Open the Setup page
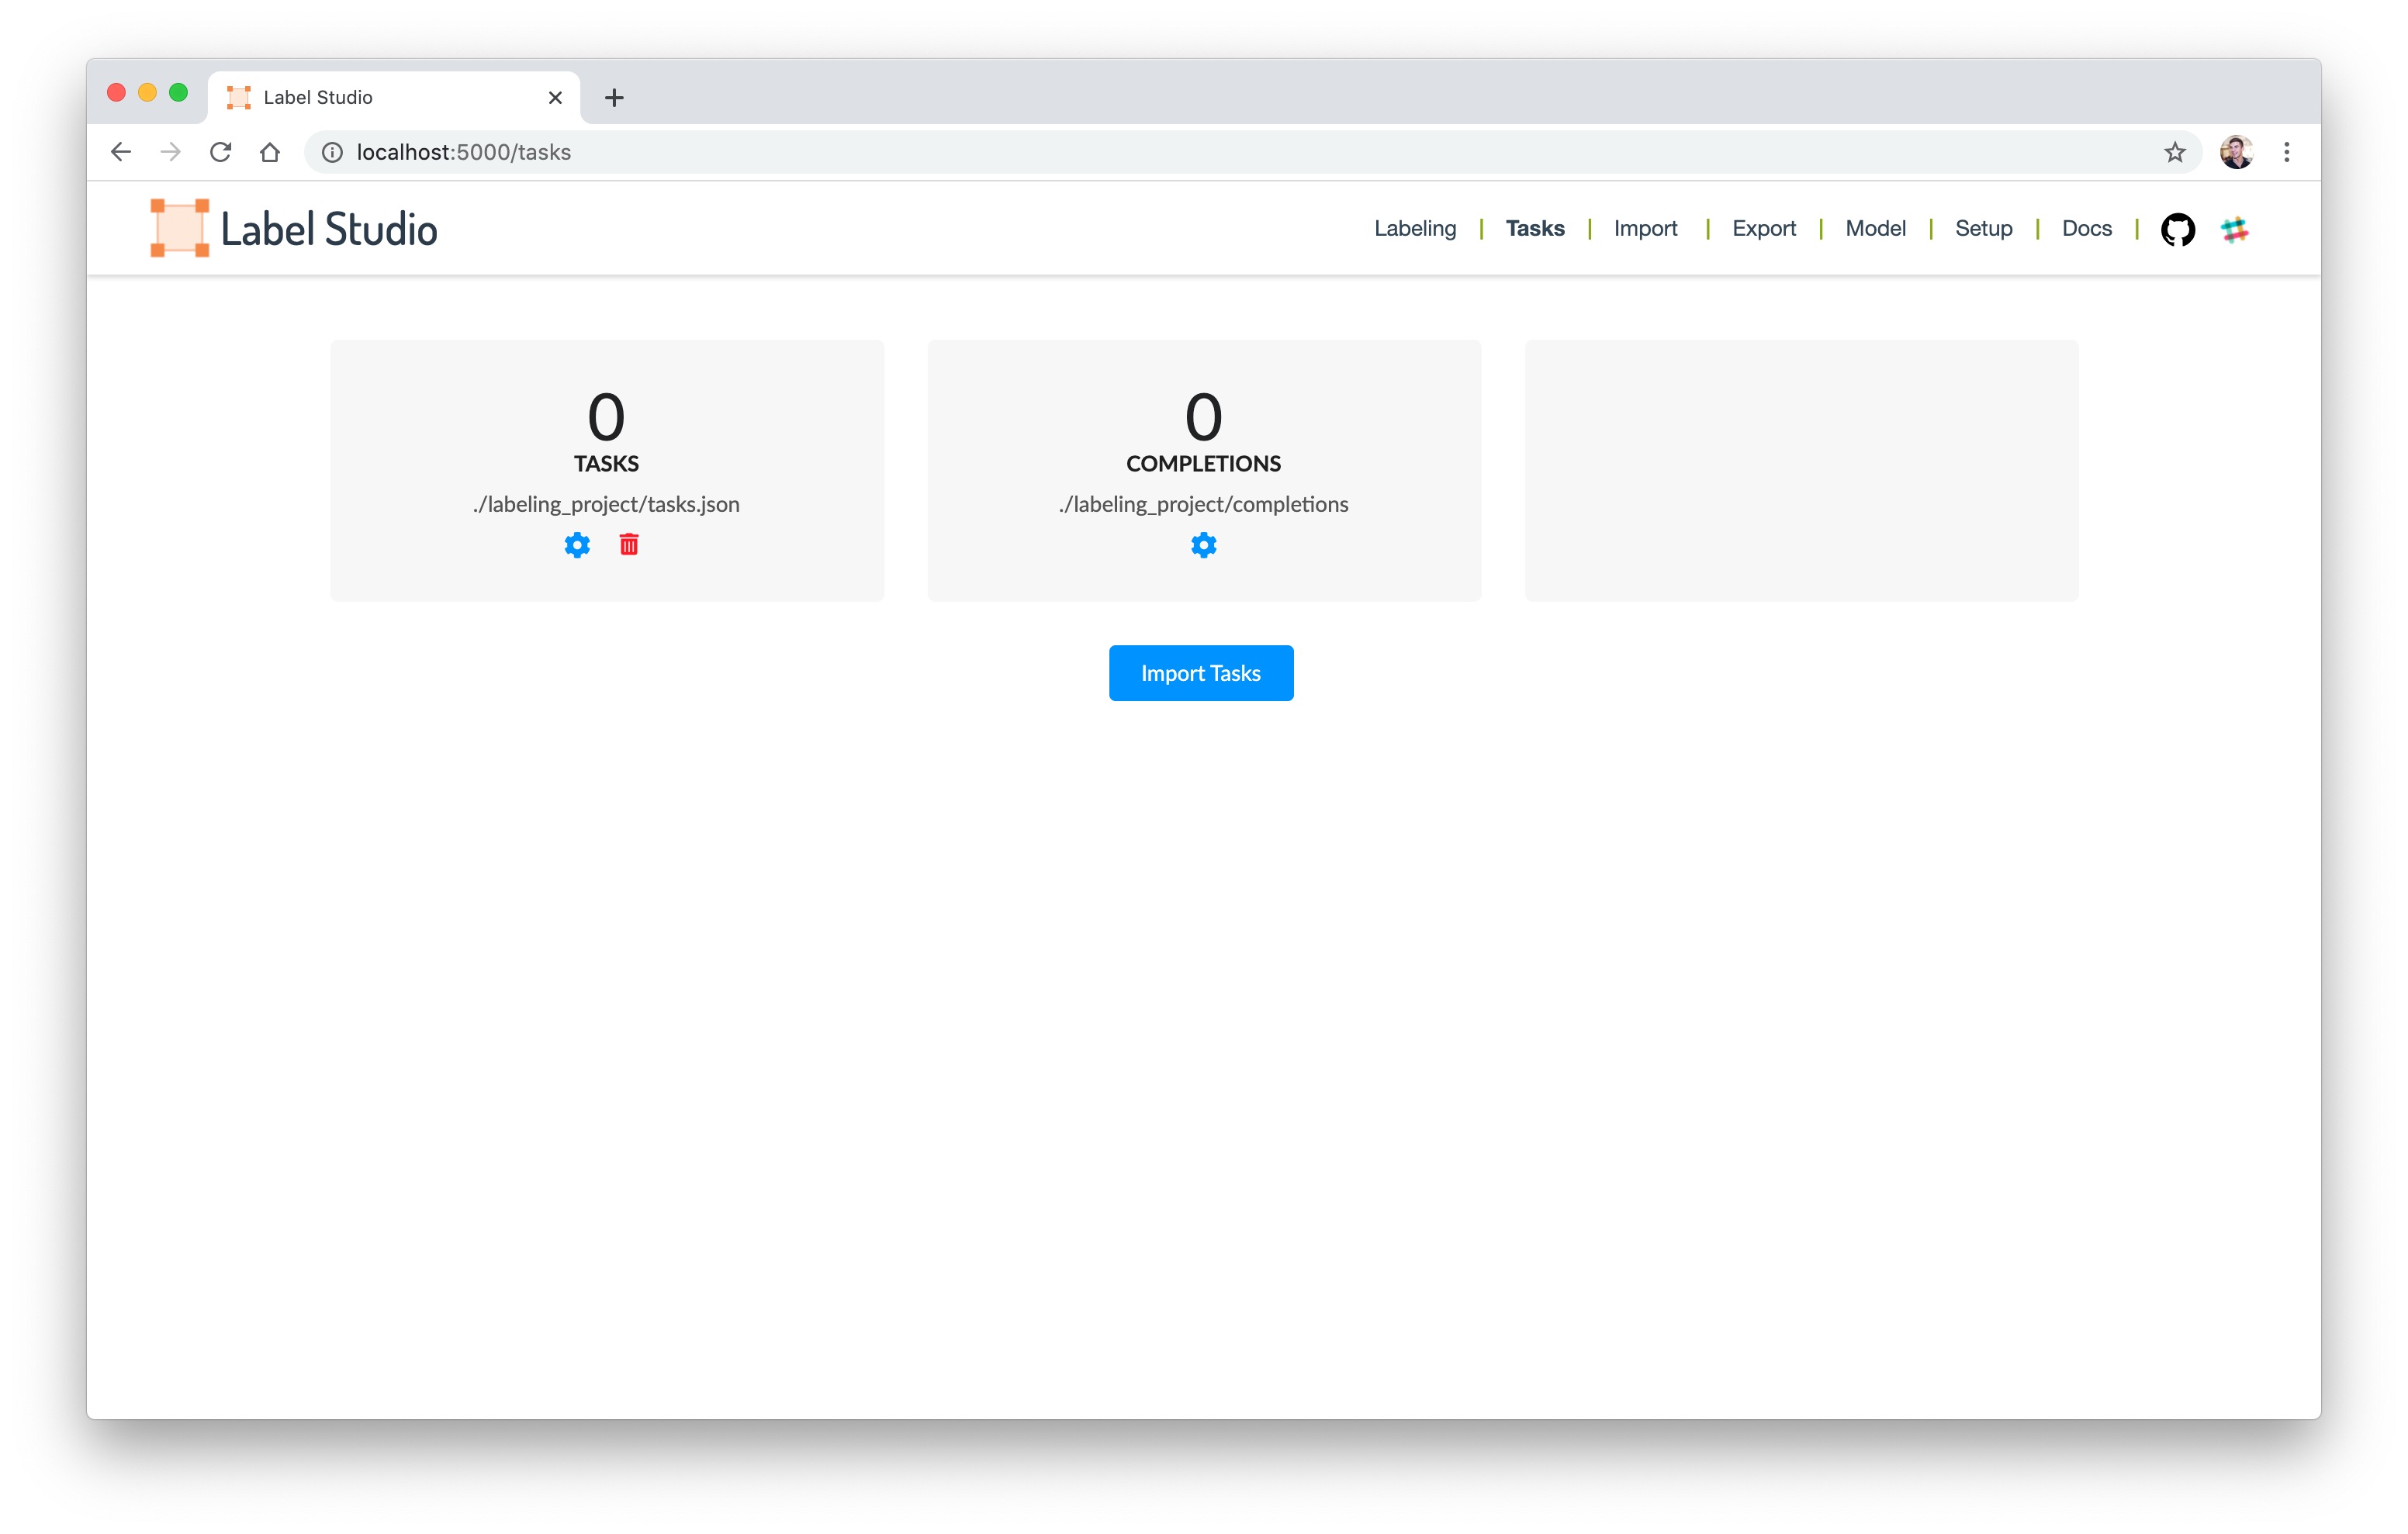Screen dimensions: 2408x1534 pos(1984,229)
